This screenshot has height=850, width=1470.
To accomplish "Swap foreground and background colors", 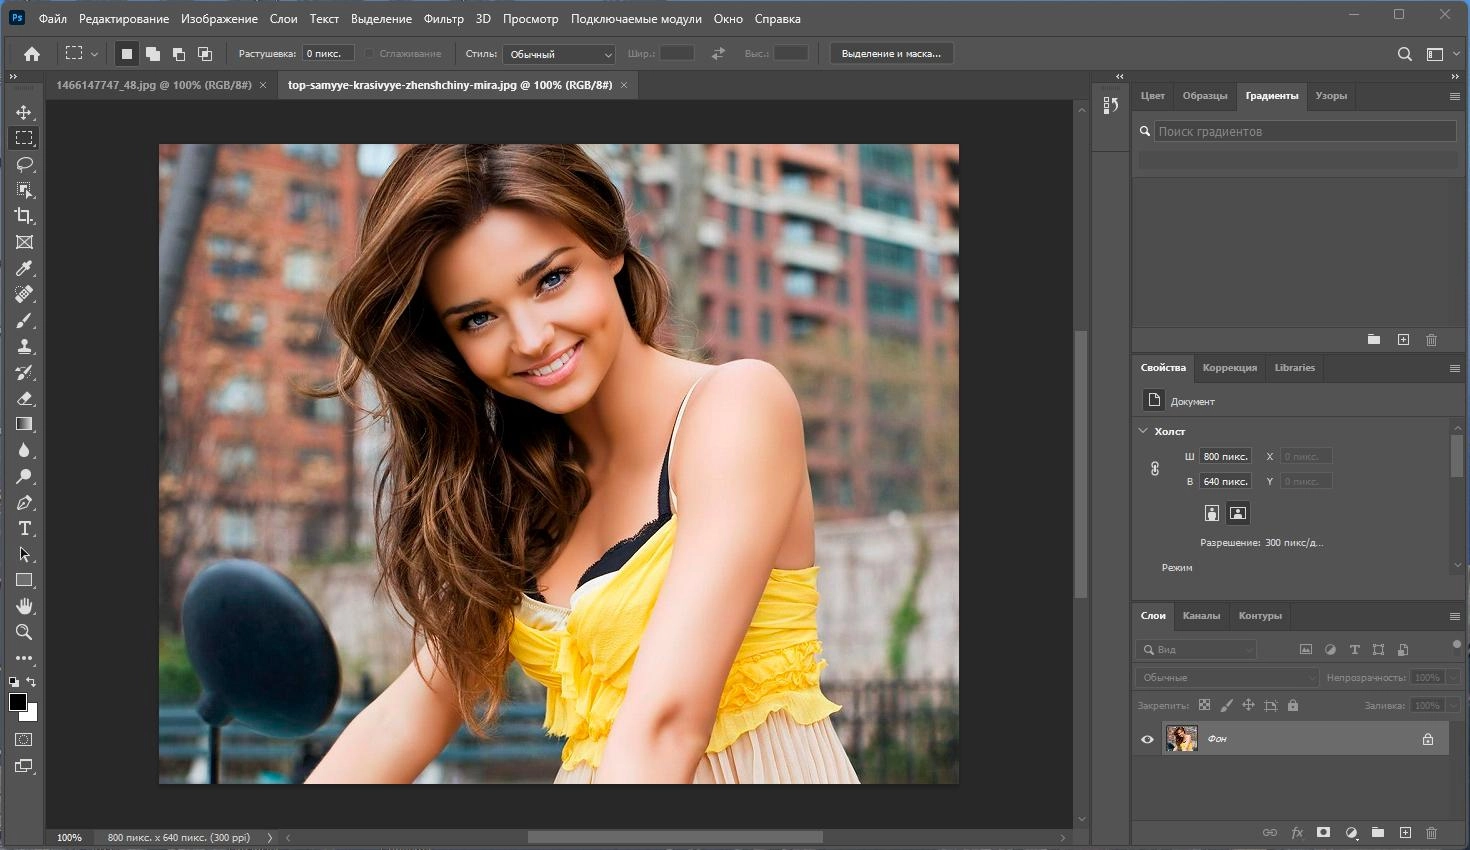I will (31, 682).
